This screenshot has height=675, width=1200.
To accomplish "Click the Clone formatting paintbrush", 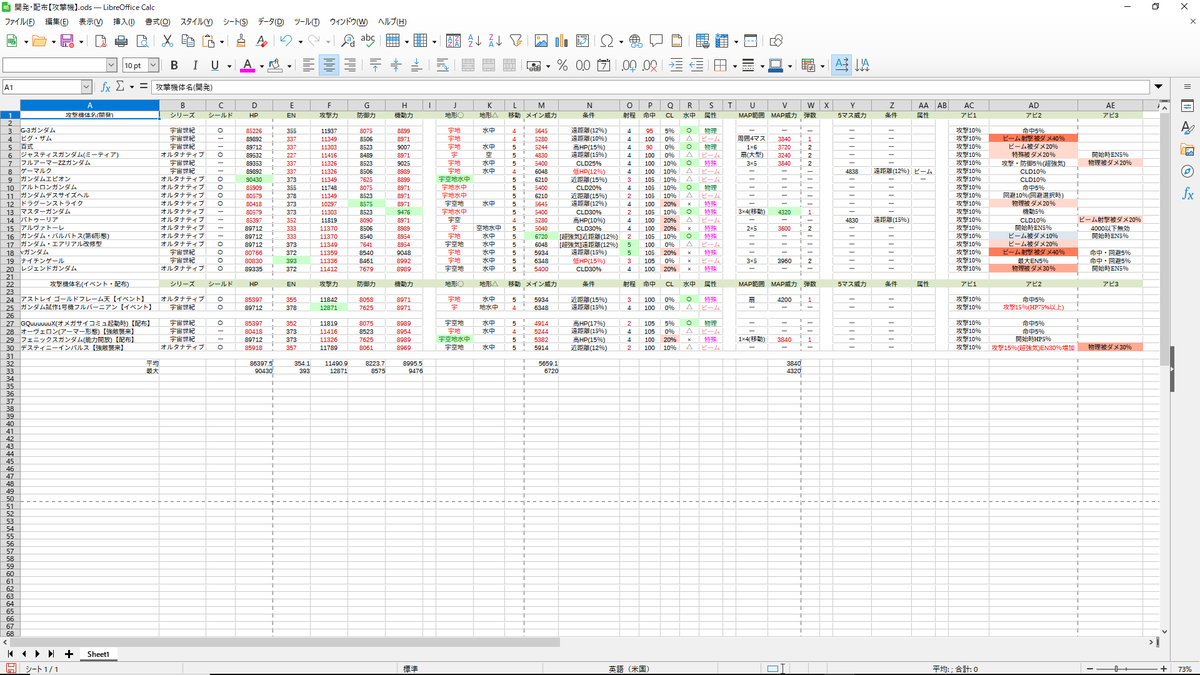I will coord(241,41).
